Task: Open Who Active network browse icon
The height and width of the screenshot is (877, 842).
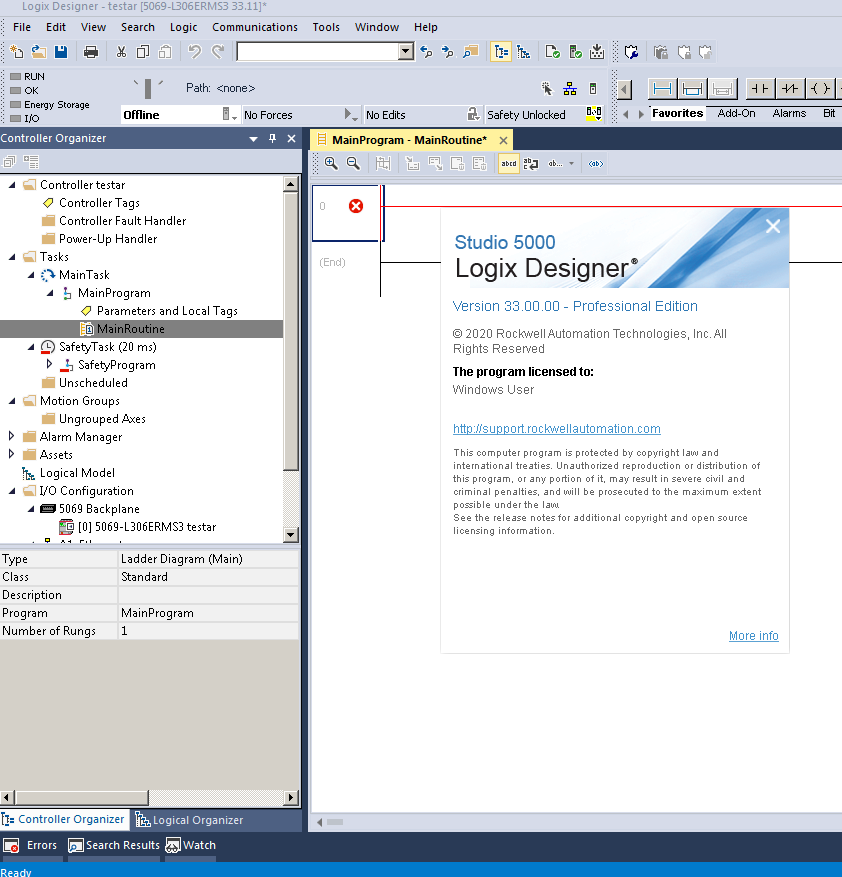Action: pos(570,88)
